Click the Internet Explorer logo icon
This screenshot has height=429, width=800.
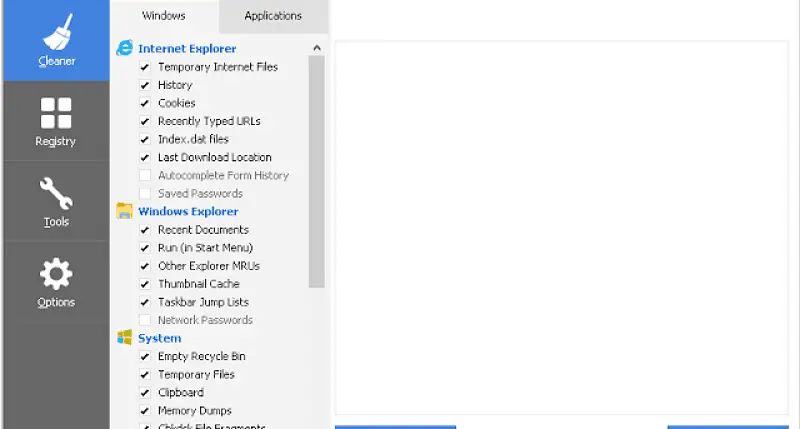(124, 48)
